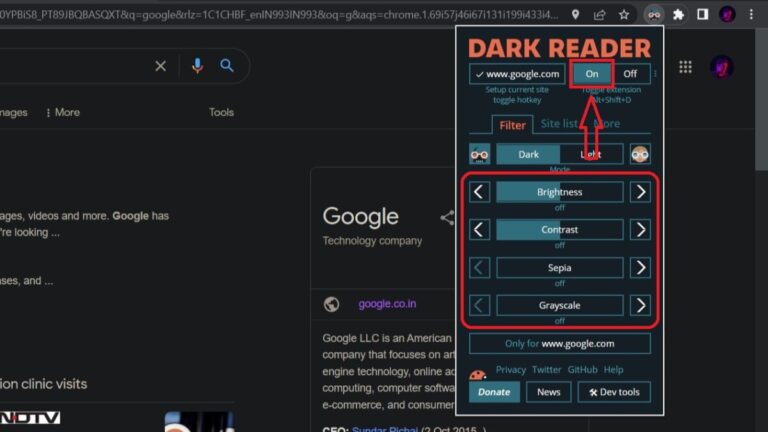Image resolution: width=768 pixels, height=432 pixels.
Task: Clear the search box with the X icon
Action: tap(160, 66)
